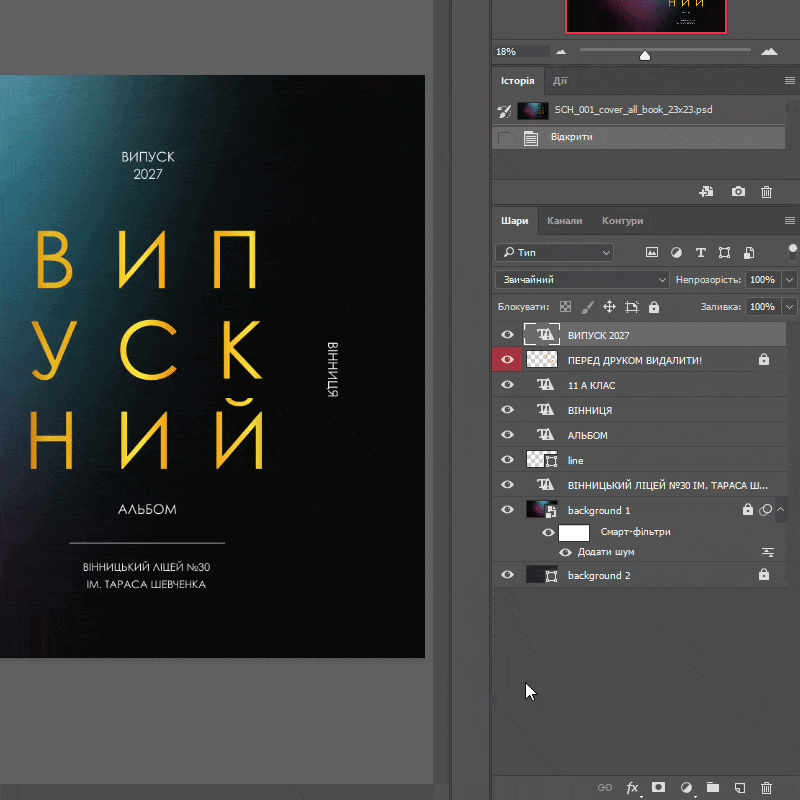800x800 pixels.
Task: Create new document from current state icon
Action: (707, 192)
